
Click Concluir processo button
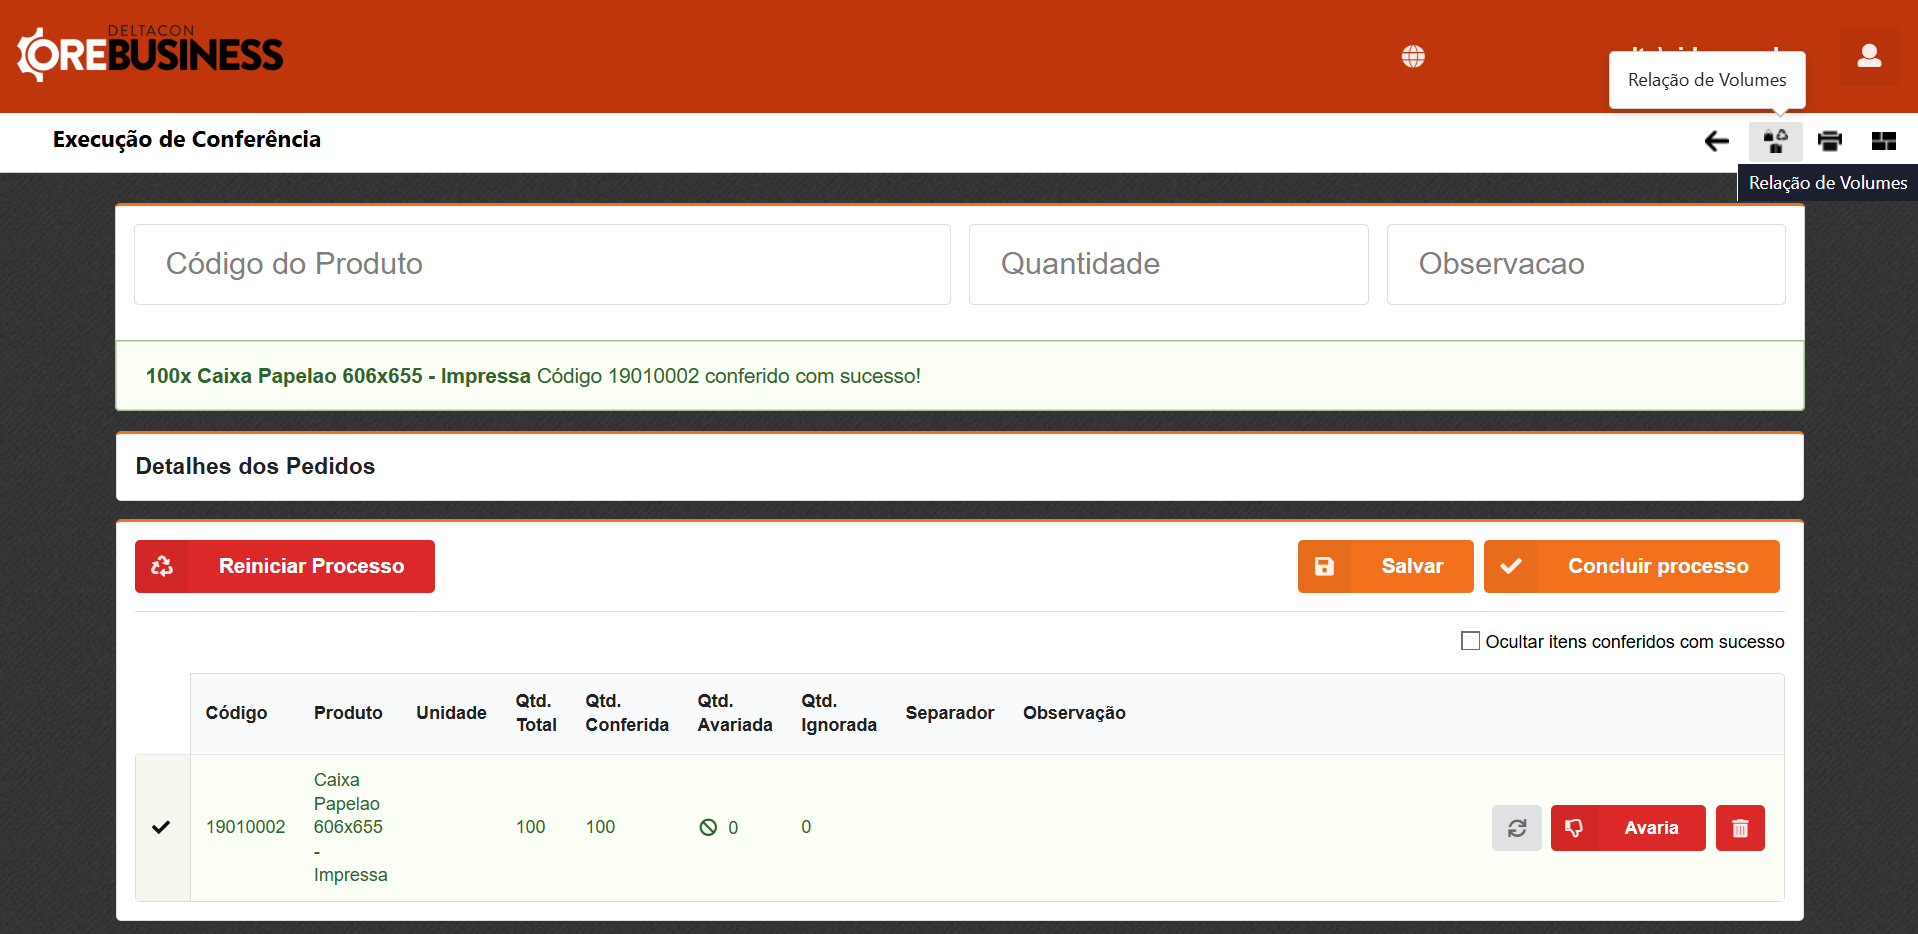(x=1631, y=566)
